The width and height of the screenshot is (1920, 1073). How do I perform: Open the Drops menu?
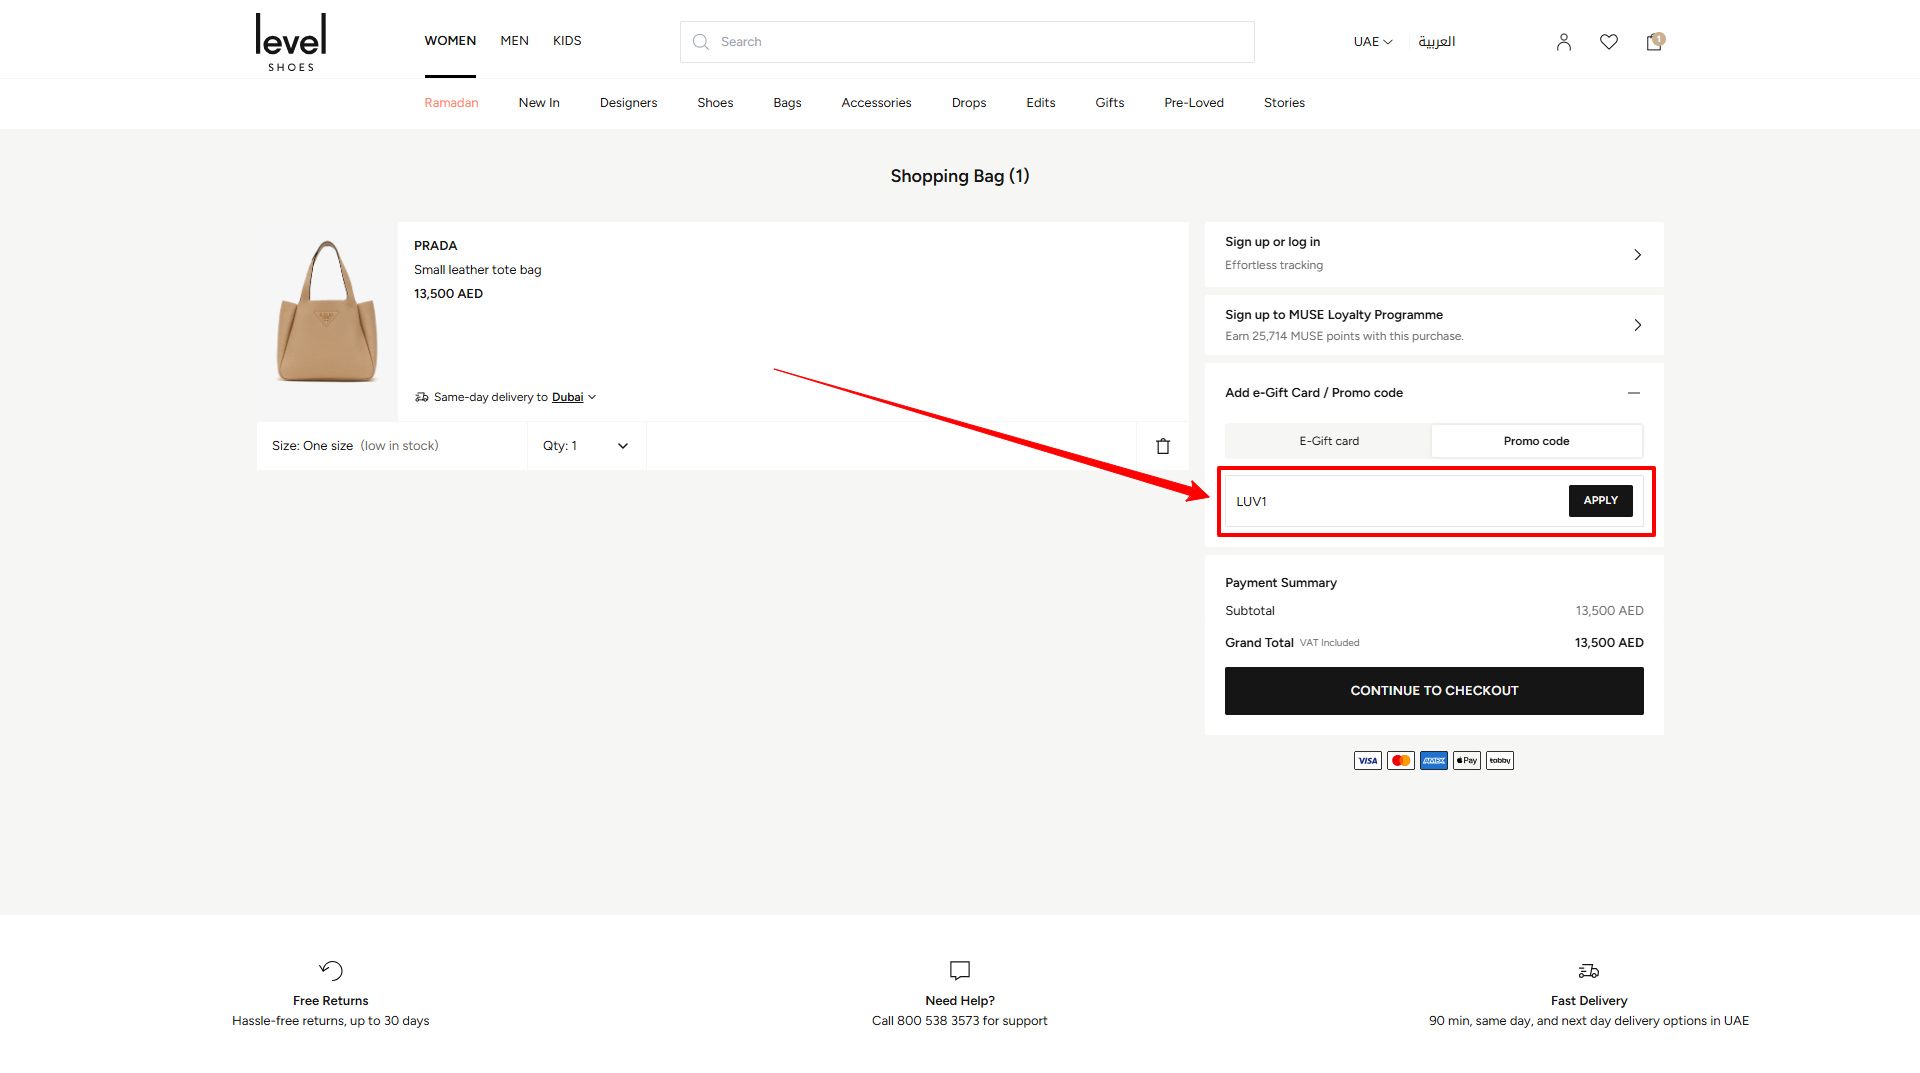point(969,103)
